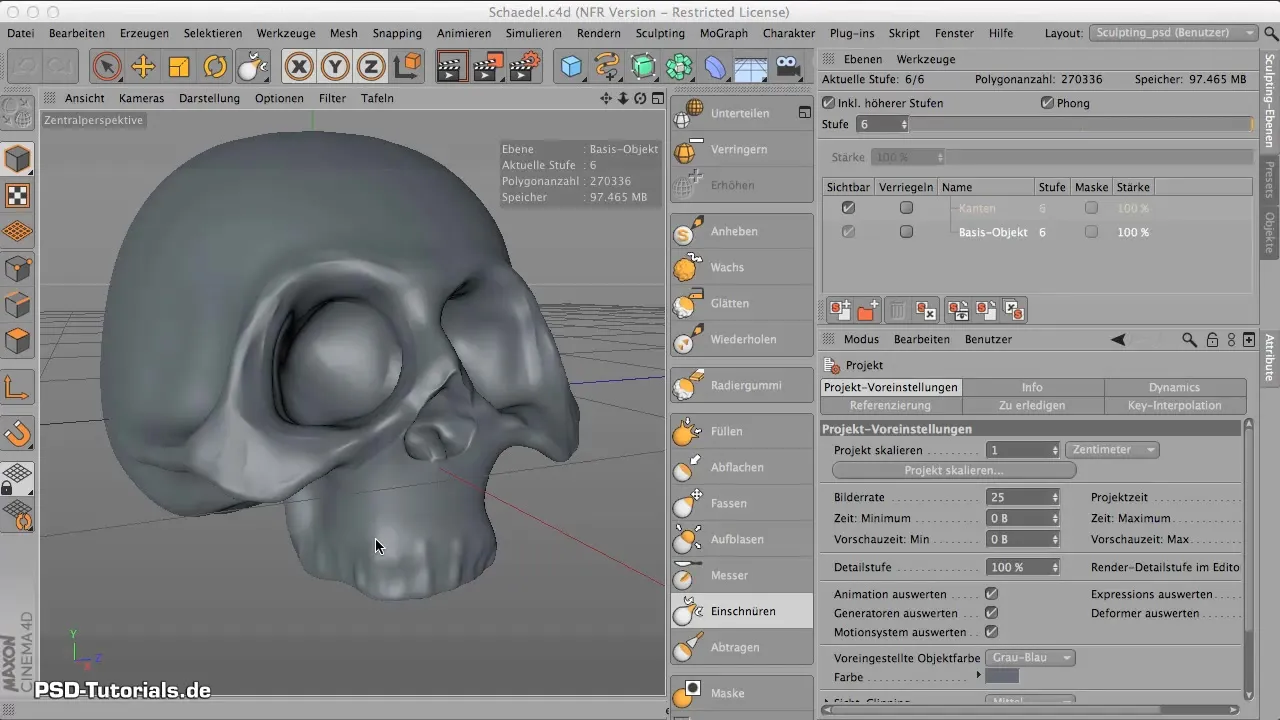Image resolution: width=1280 pixels, height=720 pixels.
Task: Open the Zentimeter units dropdown
Action: point(1112,450)
